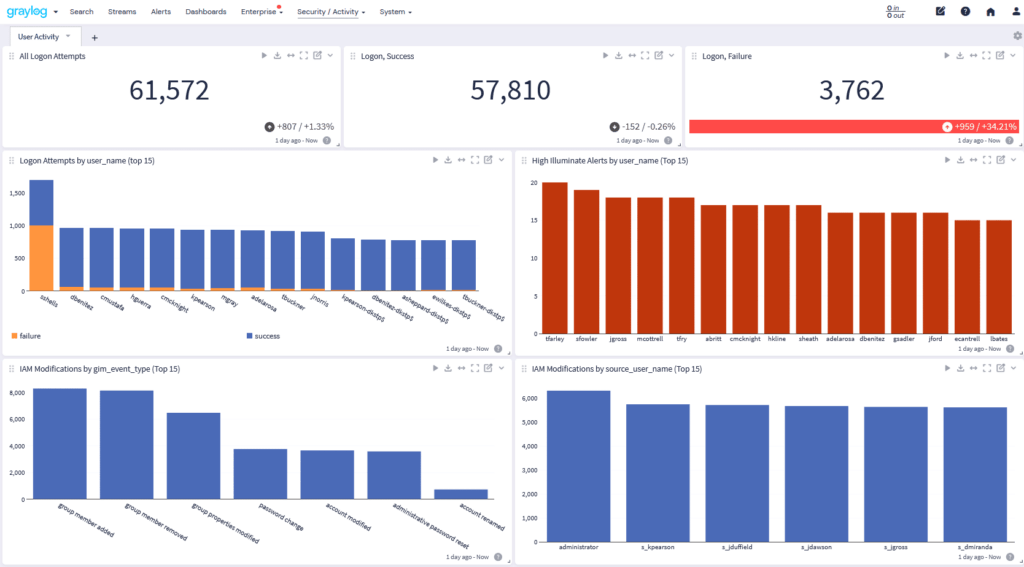
Task: Select the User Activity dashboard tab
Action: point(38,36)
